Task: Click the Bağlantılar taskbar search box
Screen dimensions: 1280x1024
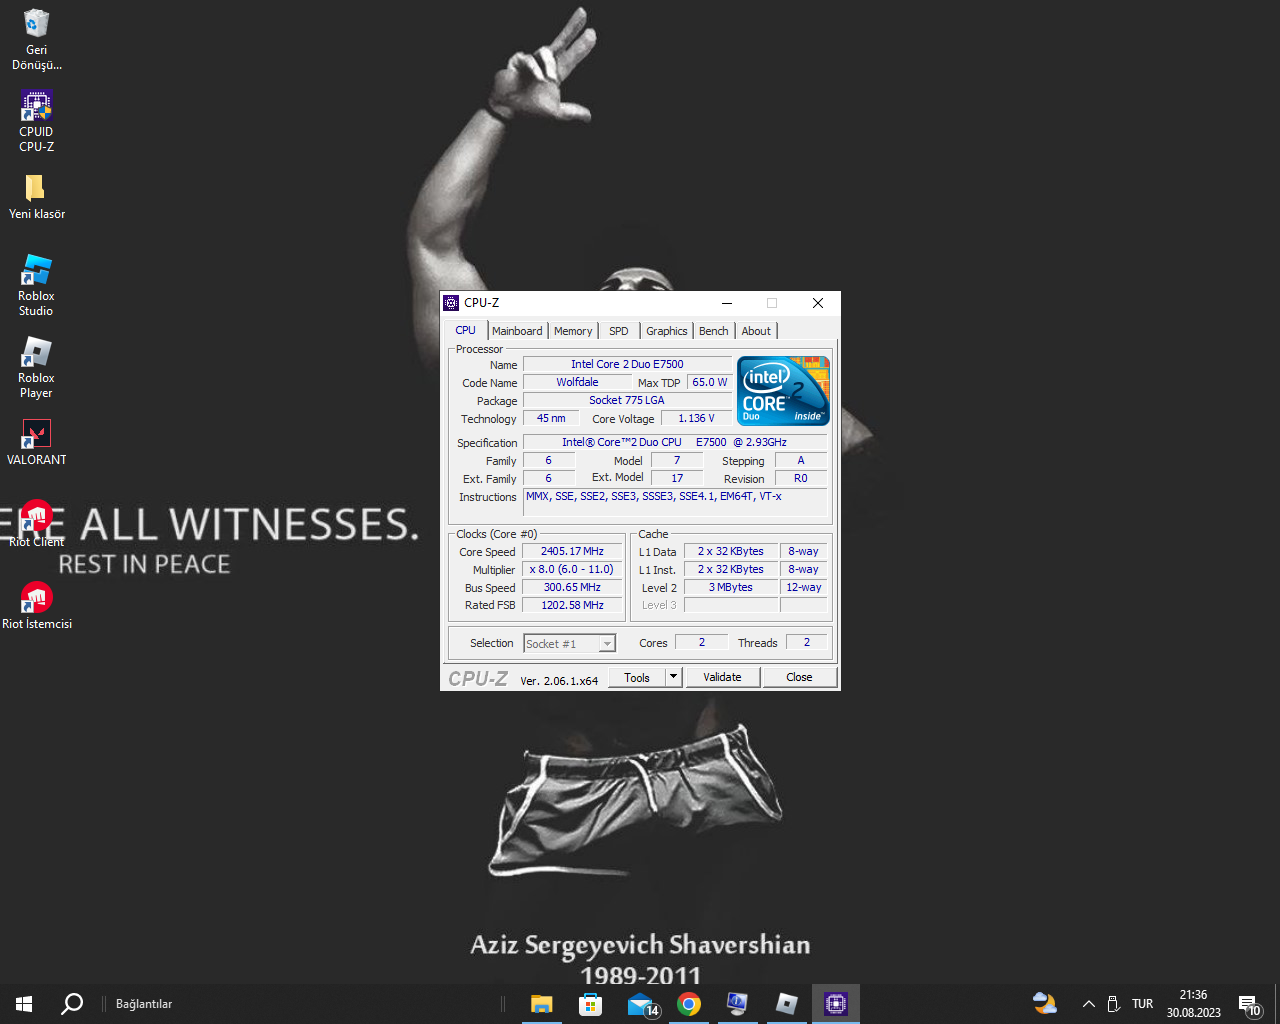Action: 144,1004
